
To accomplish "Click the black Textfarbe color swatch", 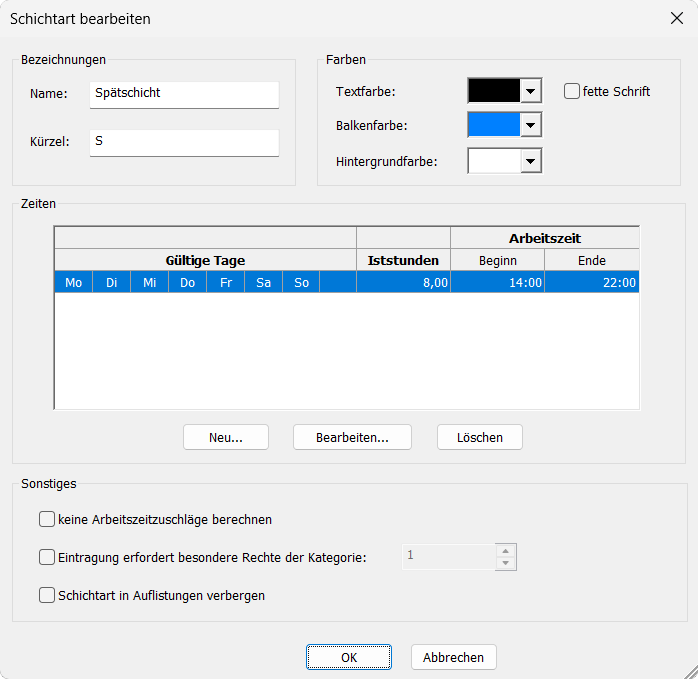I will click(x=494, y=91).
